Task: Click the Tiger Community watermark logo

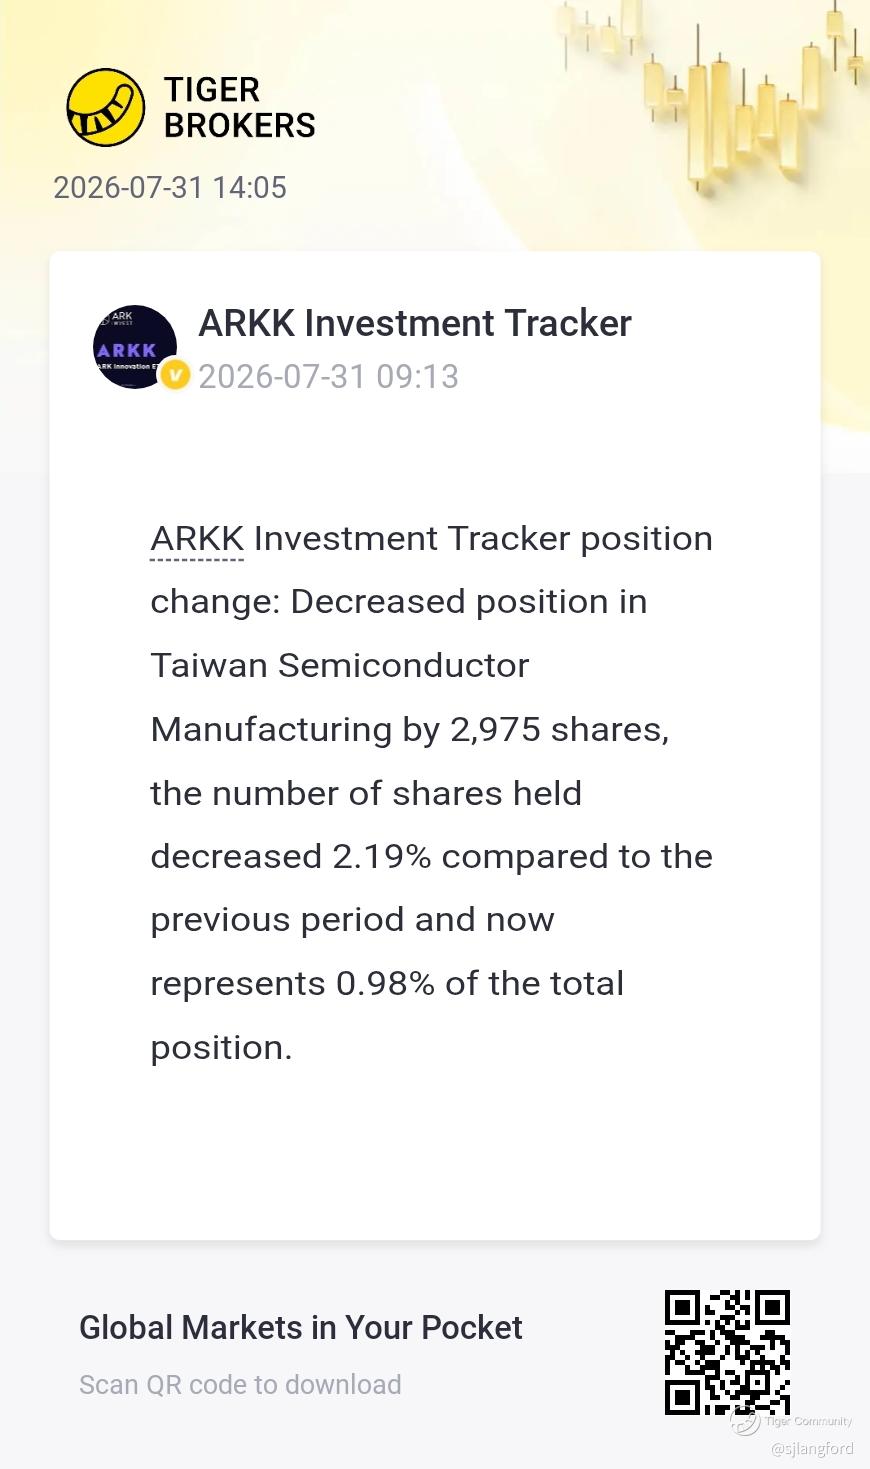Action: 792,1421
